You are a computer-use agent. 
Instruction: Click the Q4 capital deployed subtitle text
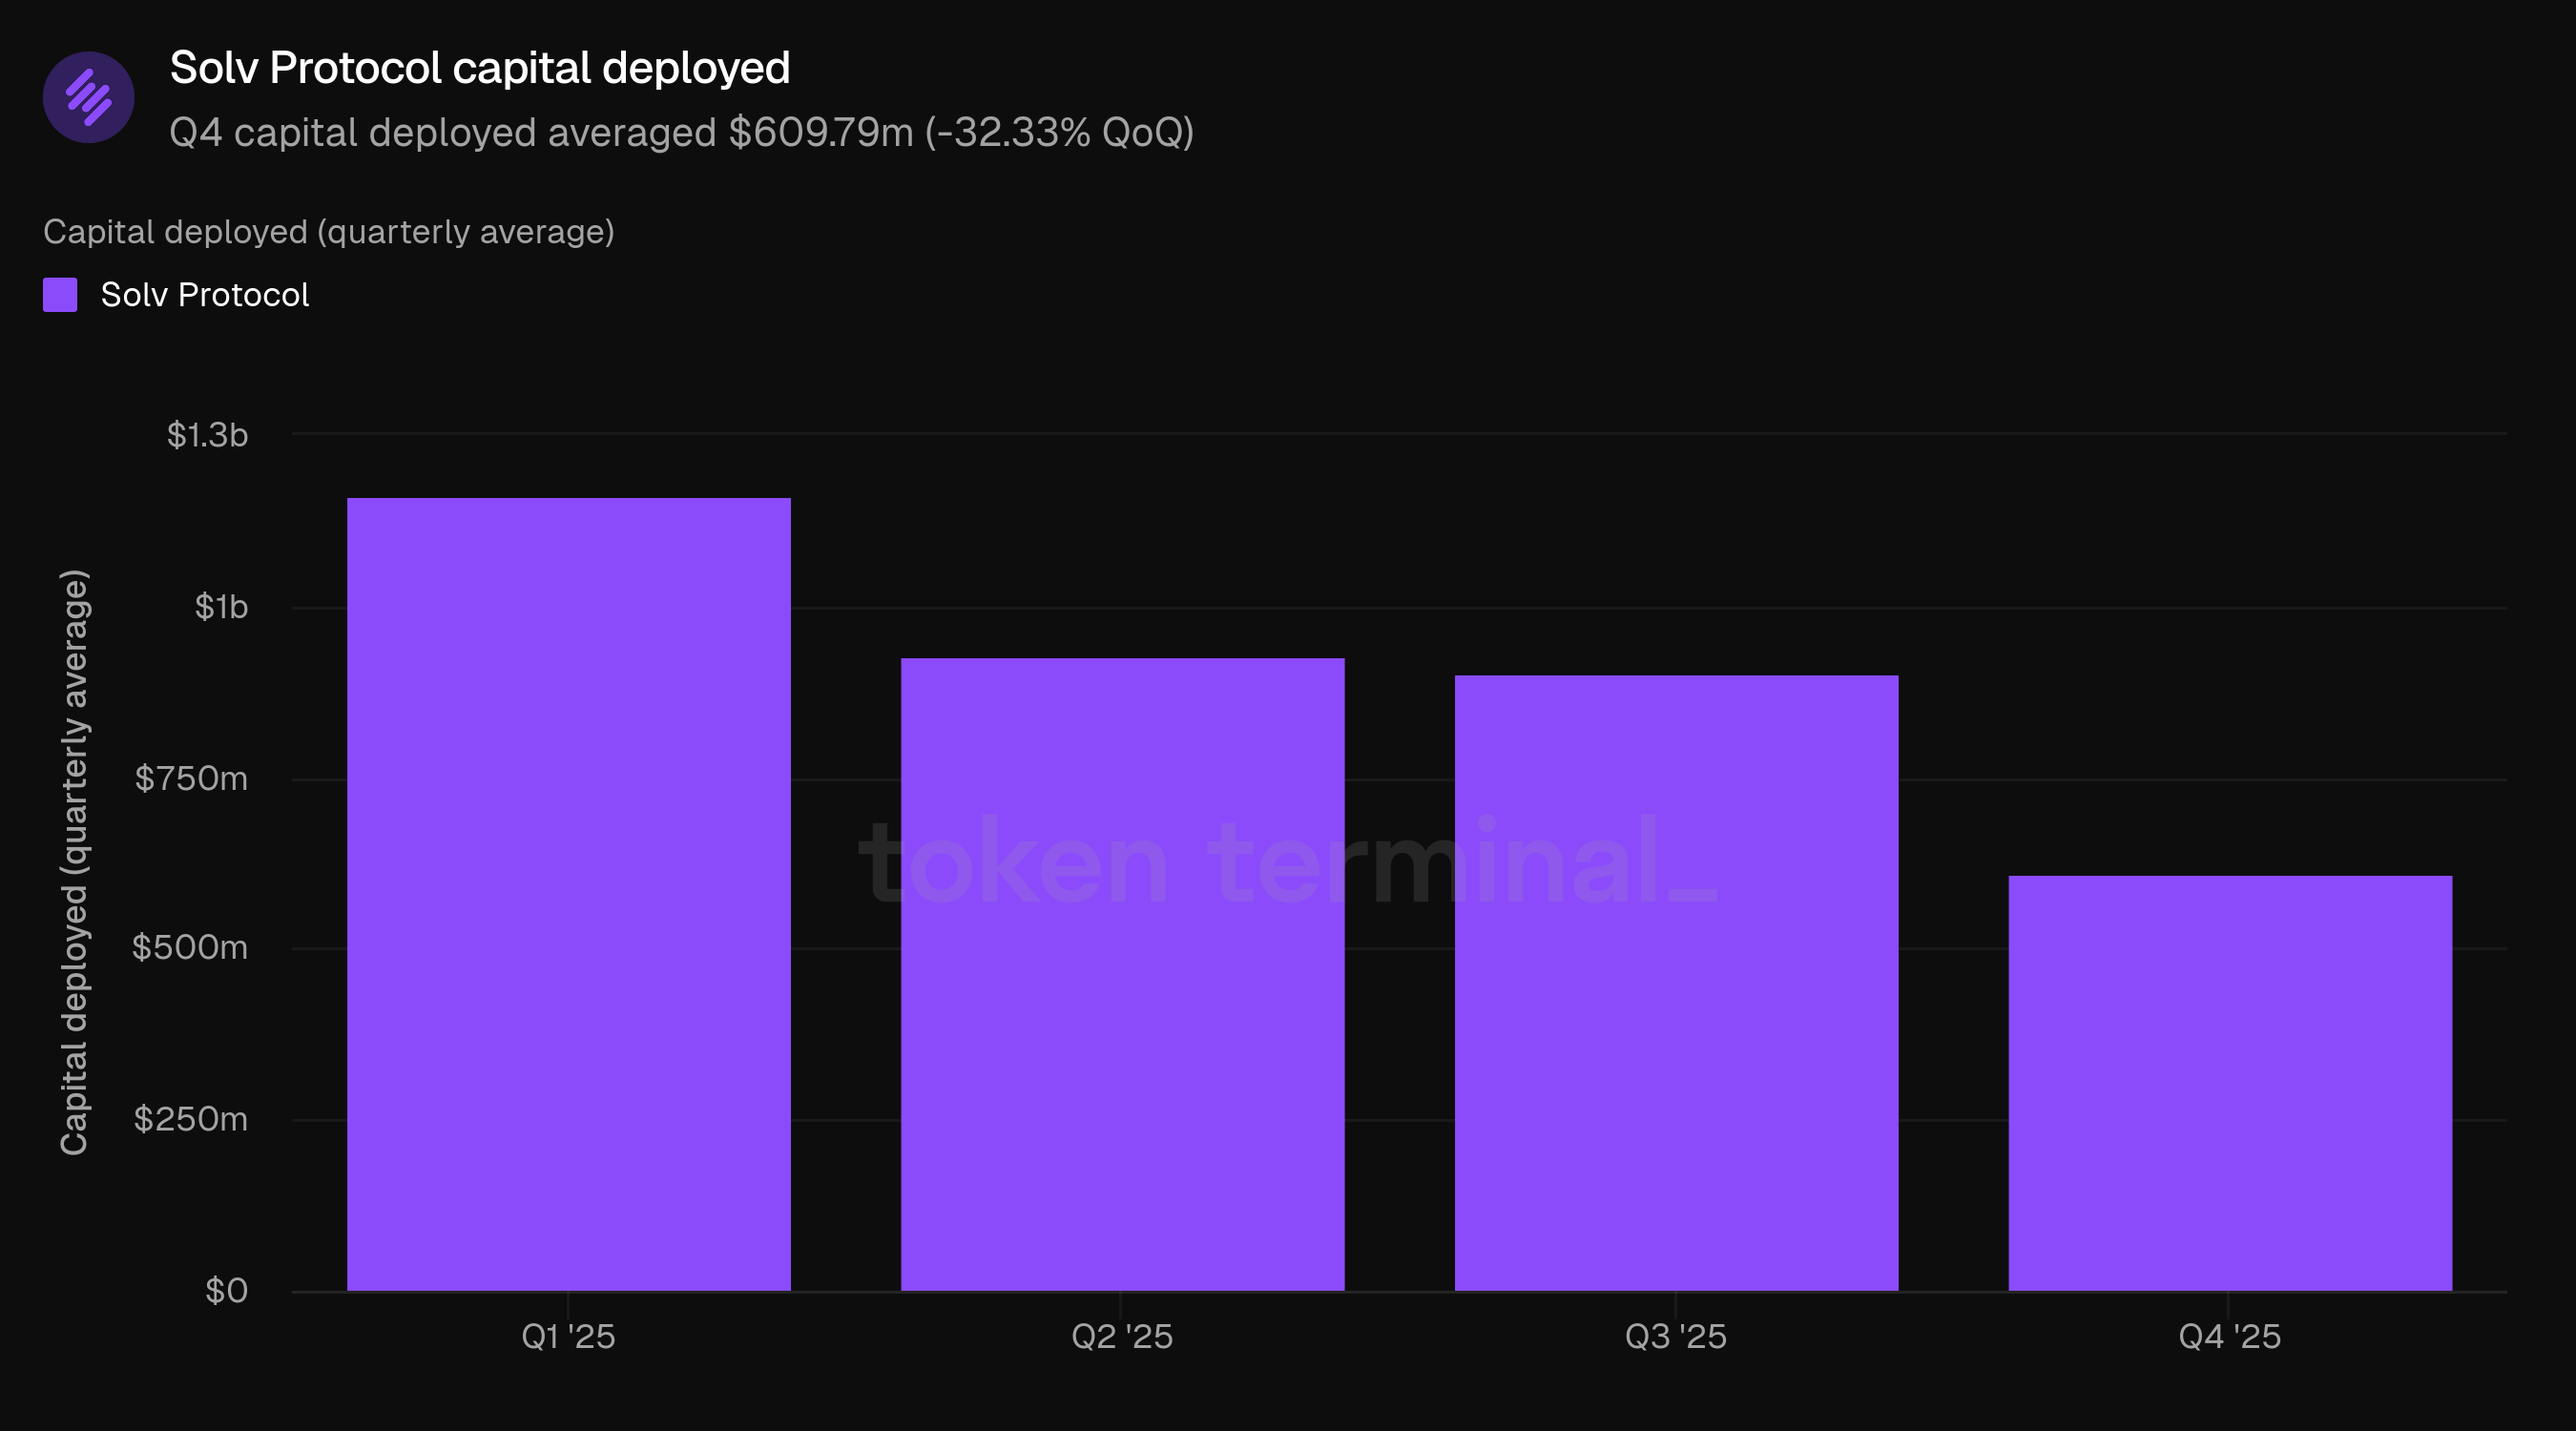[x=681, y=132]
